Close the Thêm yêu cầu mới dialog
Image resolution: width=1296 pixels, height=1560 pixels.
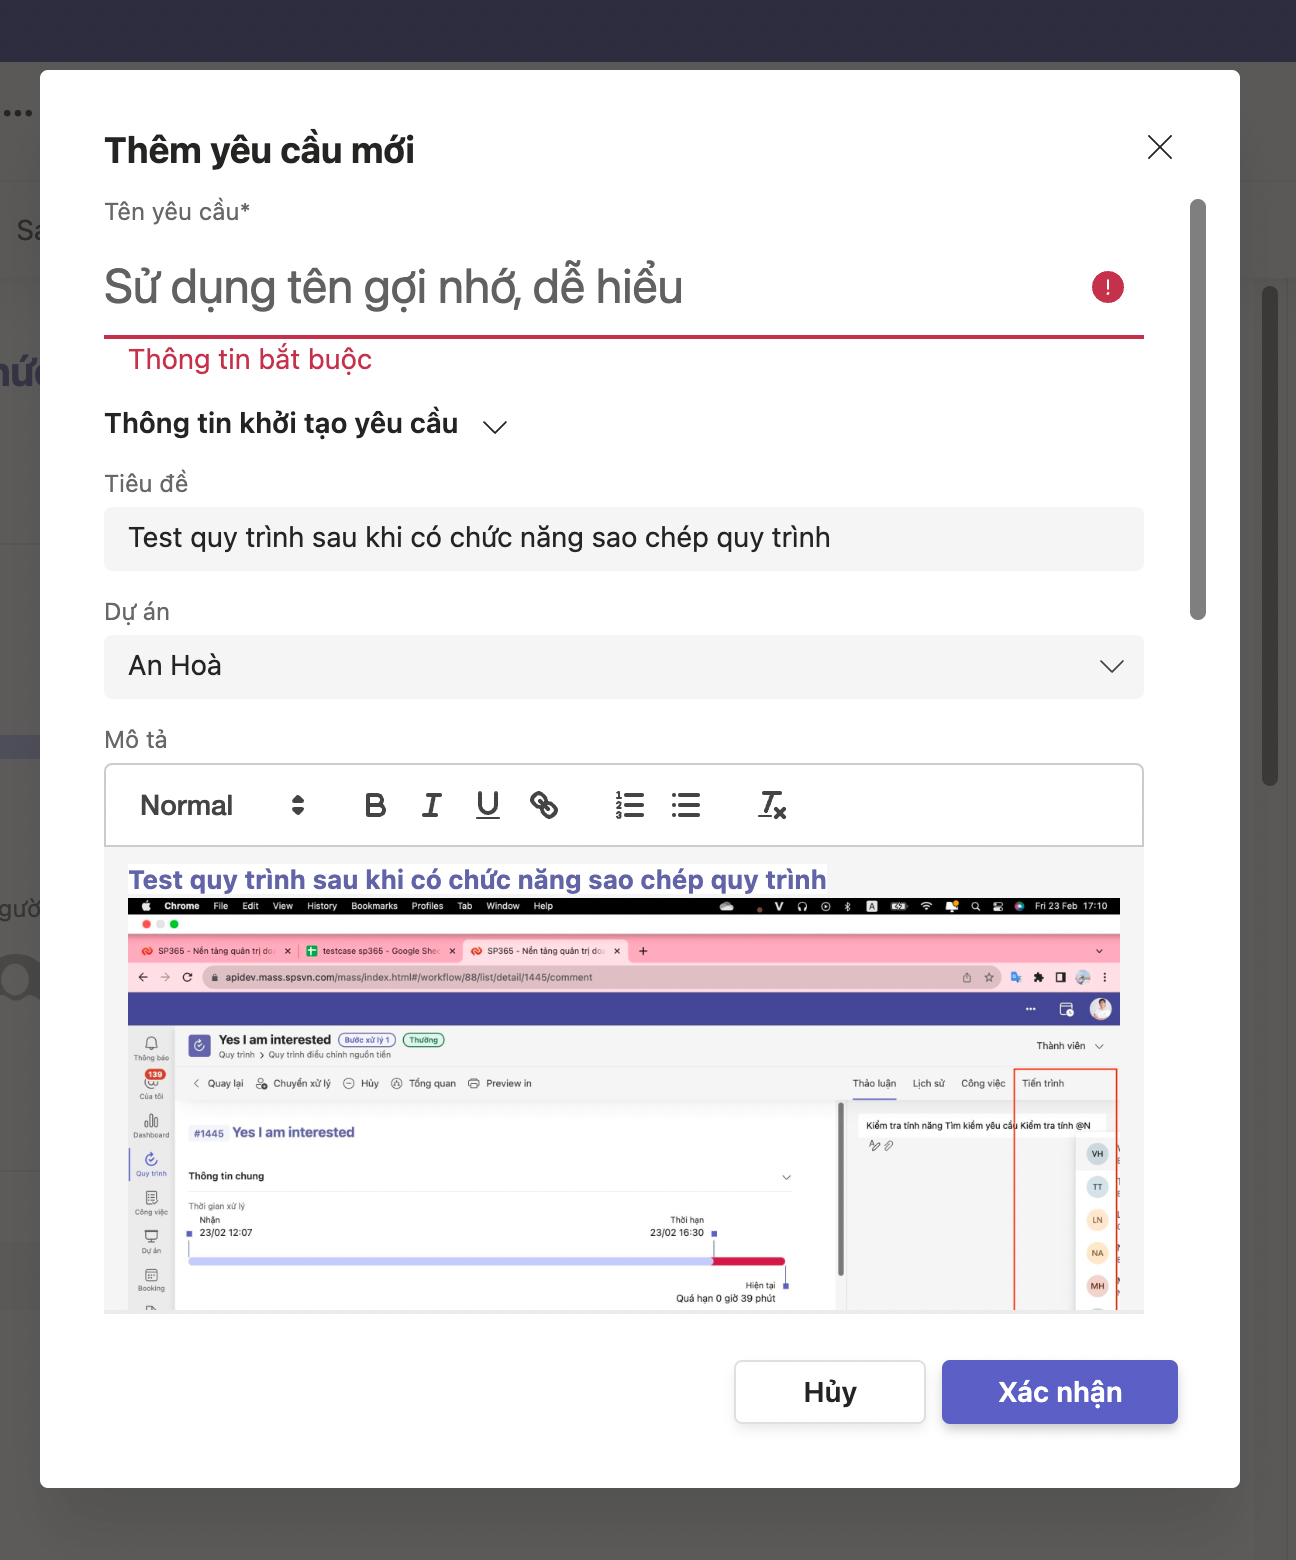coord(1159,148)
